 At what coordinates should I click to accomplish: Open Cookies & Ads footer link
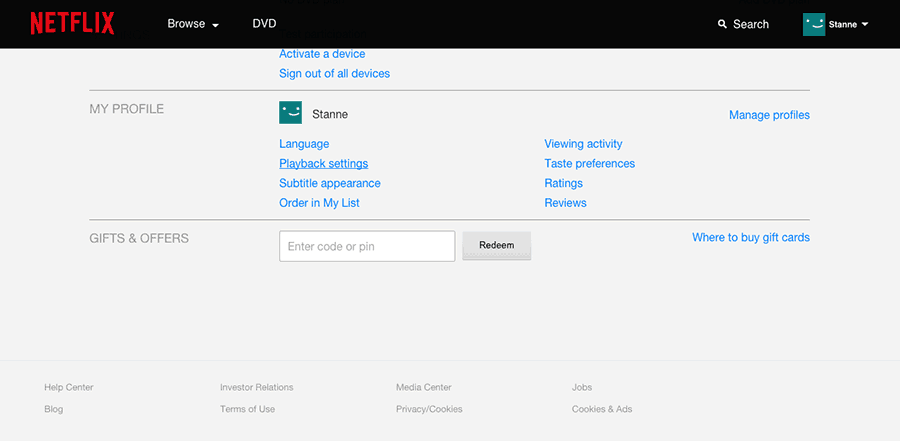[x=602, y=409]
